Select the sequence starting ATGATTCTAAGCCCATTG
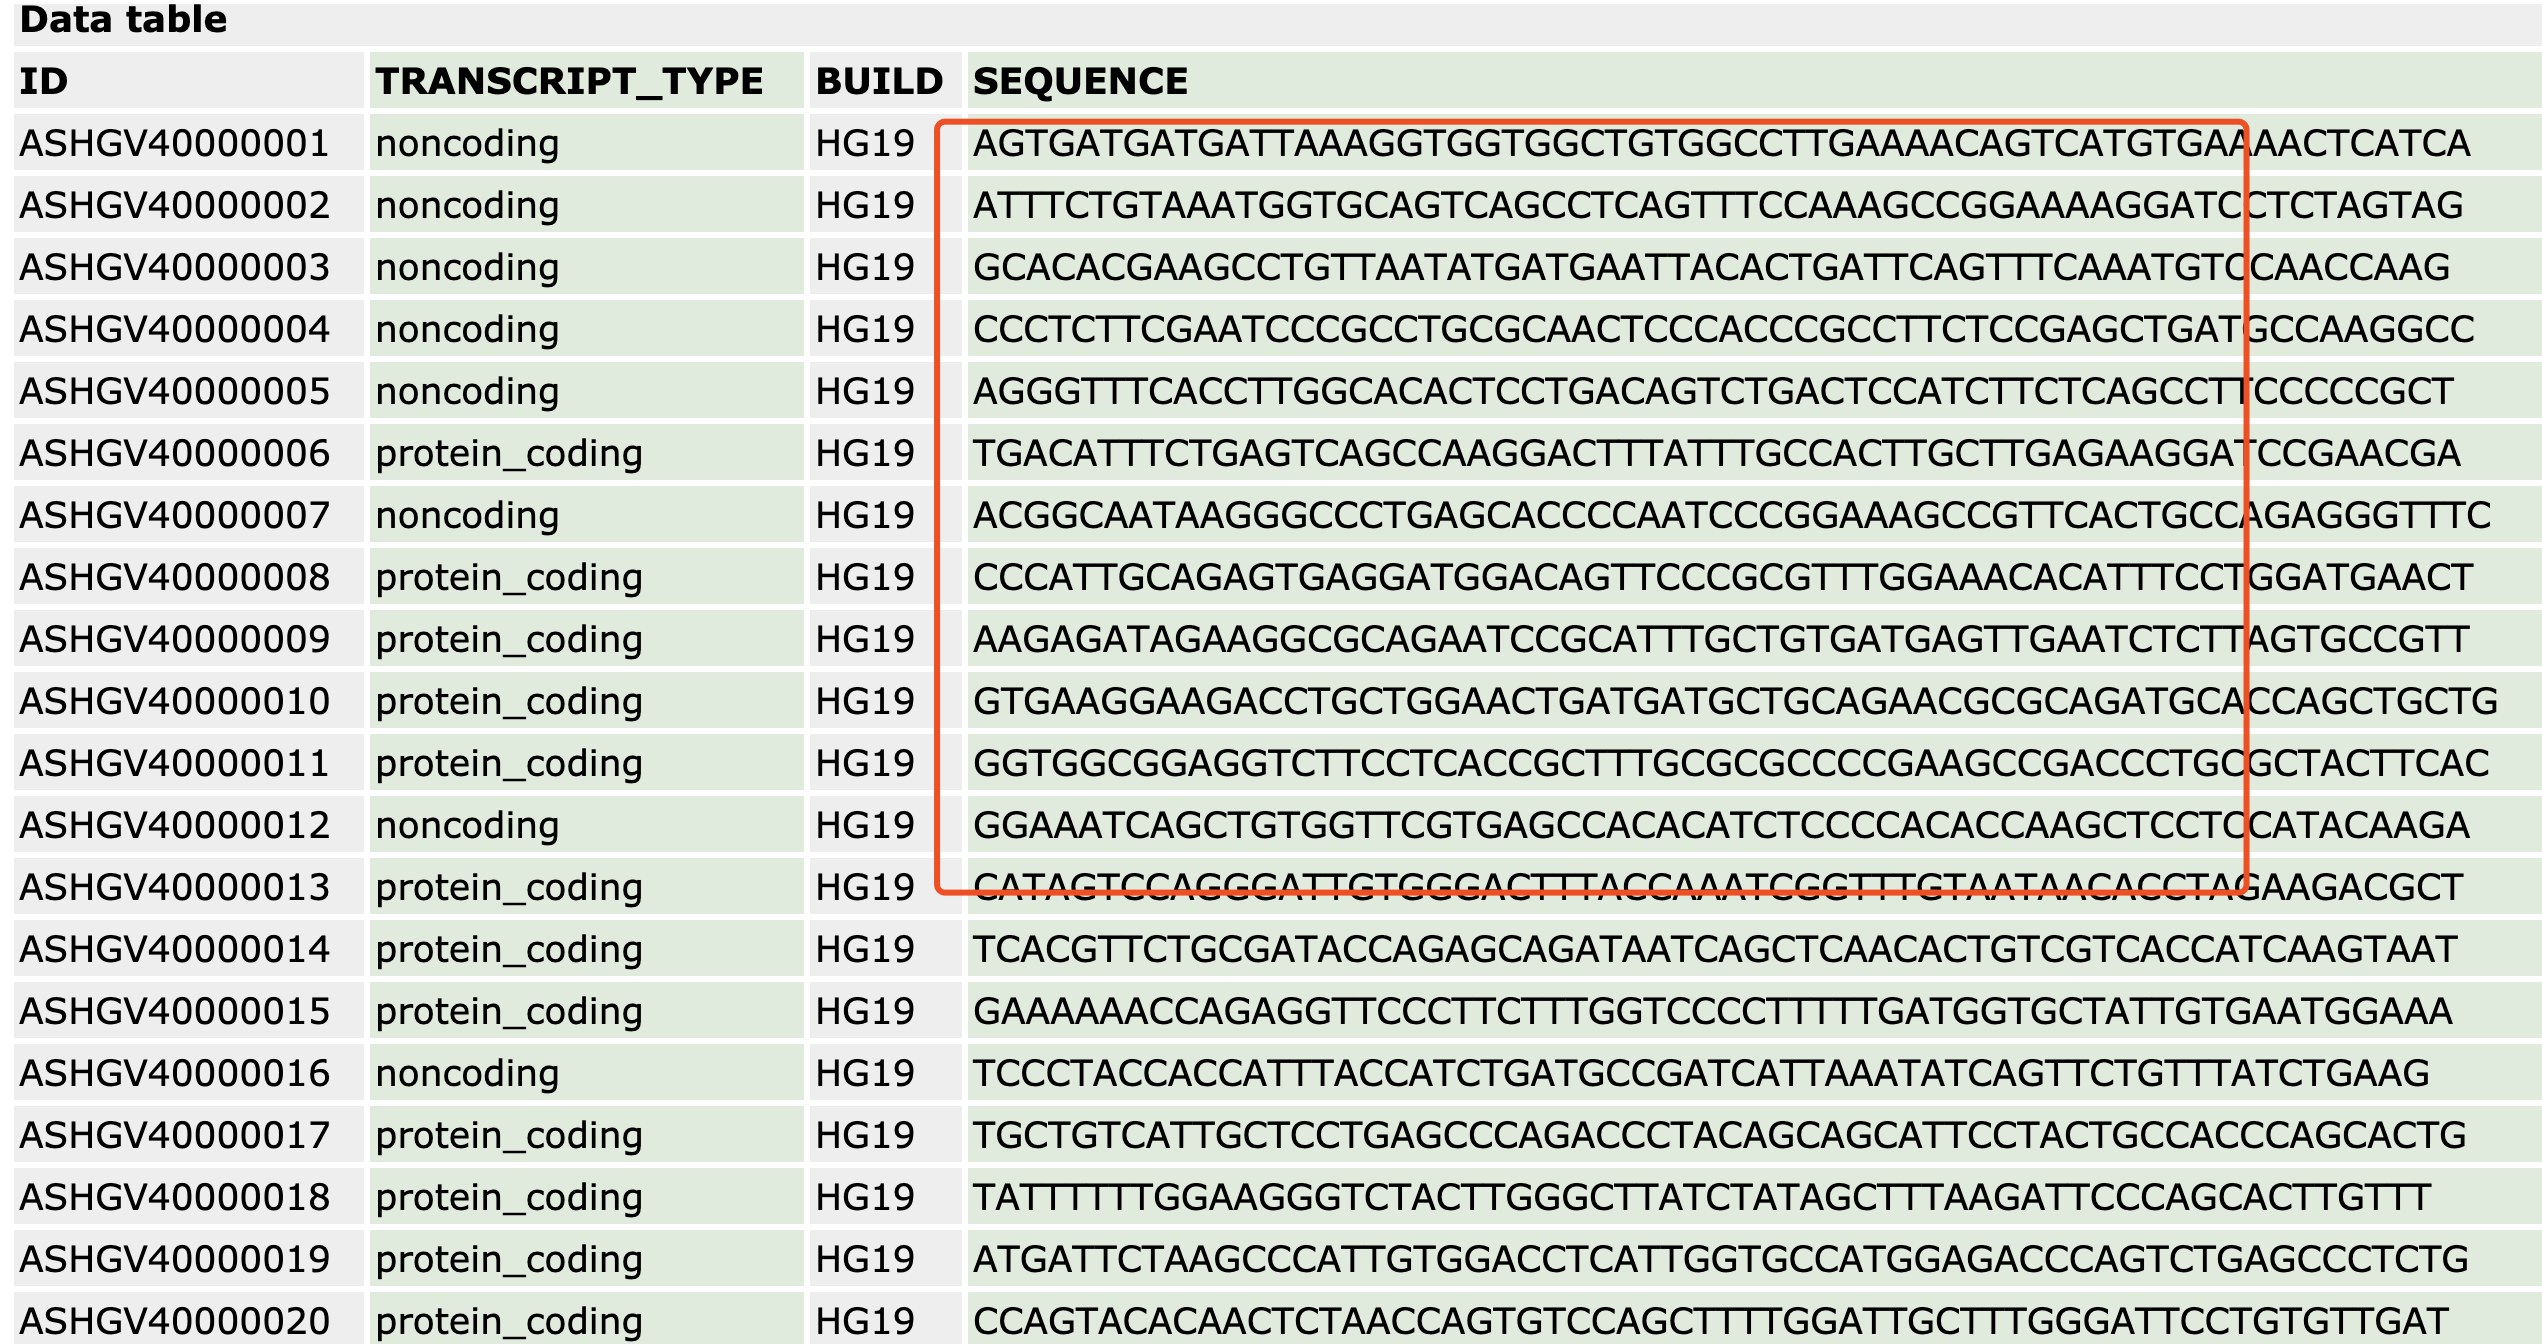The width and height of the screenshot is (2542, 1344). click(x=1720, y=1260)
